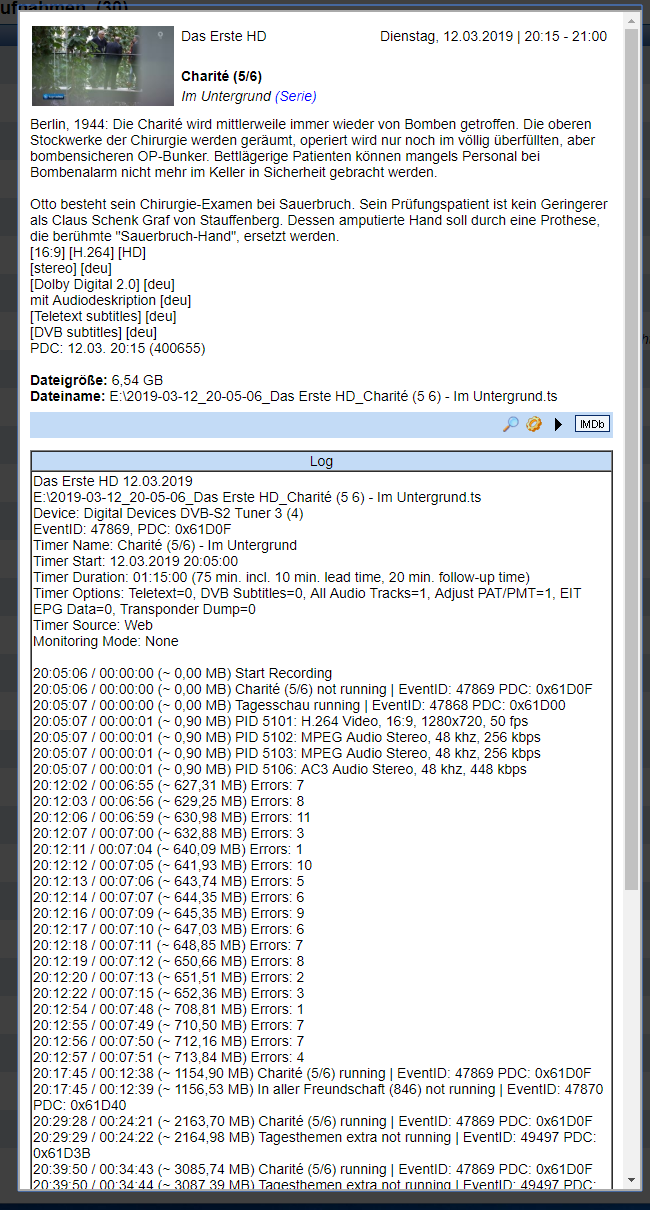Screen dimensions: 650x1210
Task: Click the mit Audiodeskription [deu] line
Action: pos(110,300)
